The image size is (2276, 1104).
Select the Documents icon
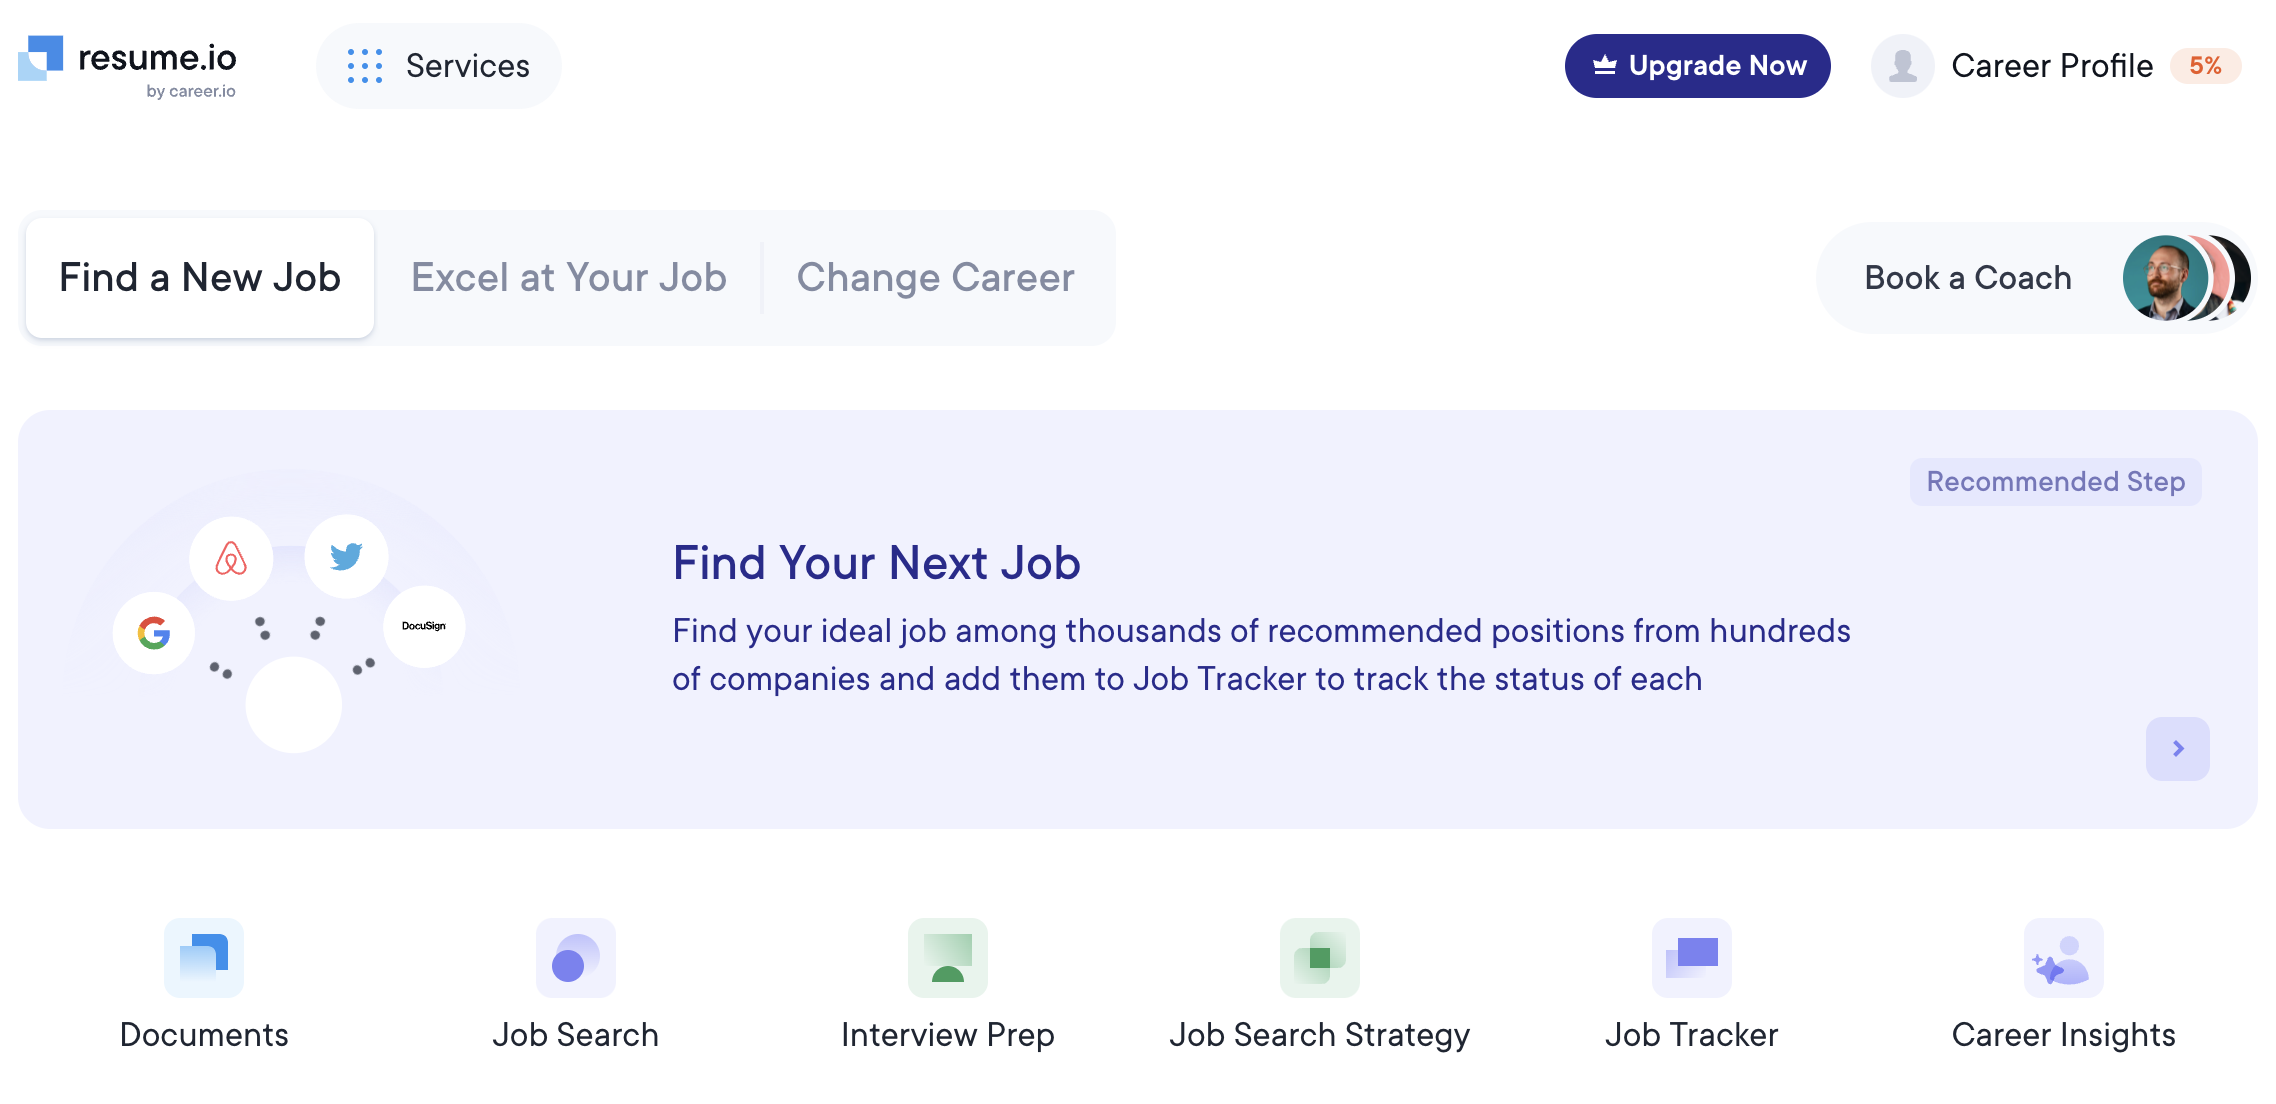(x=204, y=958)
